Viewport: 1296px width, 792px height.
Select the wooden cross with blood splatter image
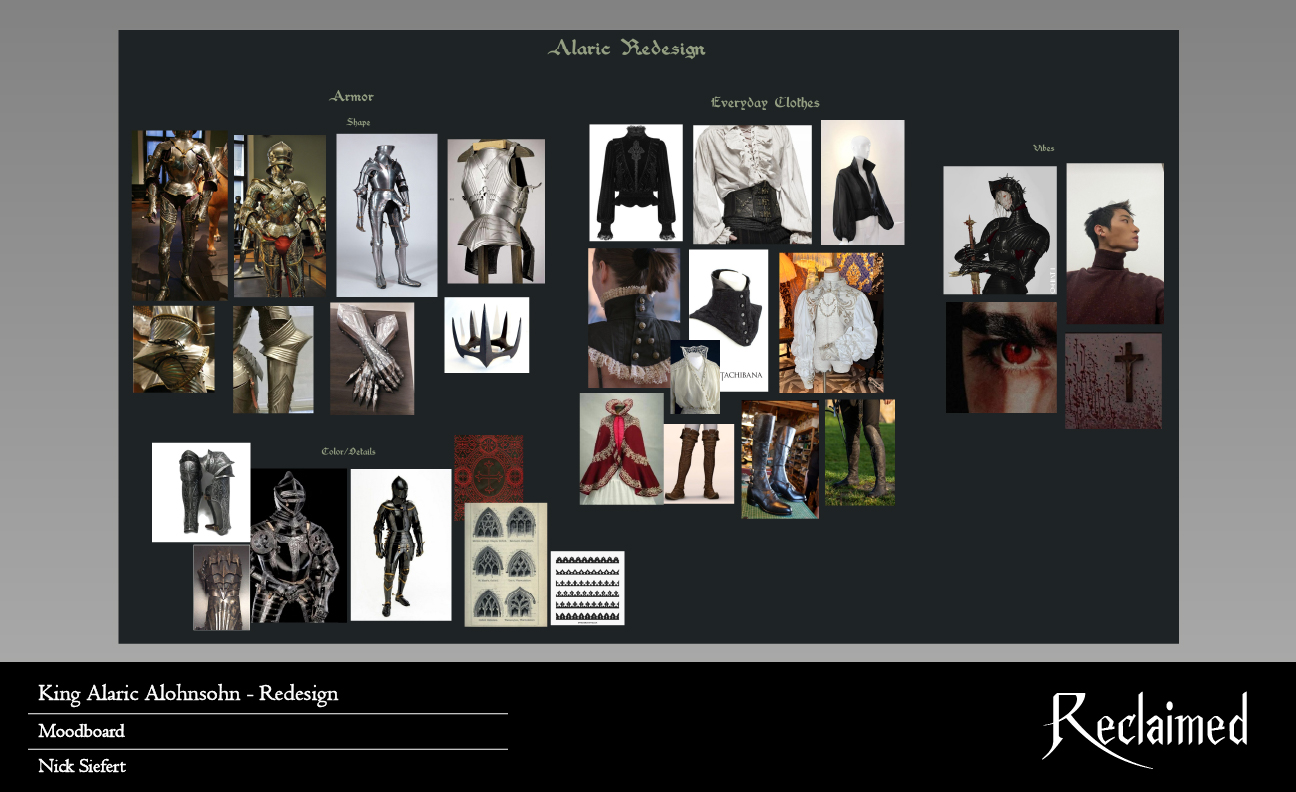1113,381
